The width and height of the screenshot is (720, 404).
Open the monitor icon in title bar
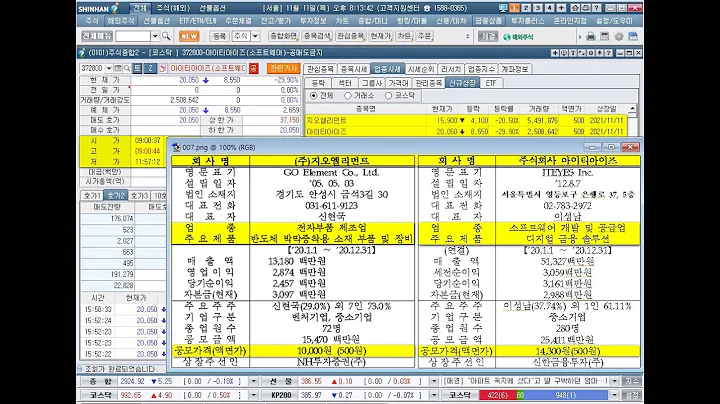click(503, 8)
